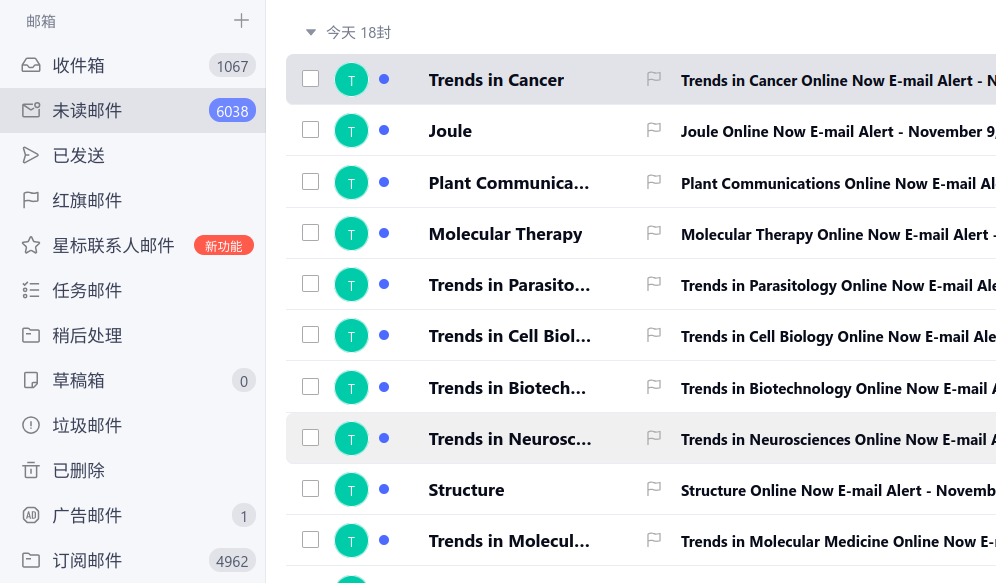Select the 未读邮件 unread folder
Image resolution: width=996 pixels, height=583 pixels.
click(x=133, y=111)
